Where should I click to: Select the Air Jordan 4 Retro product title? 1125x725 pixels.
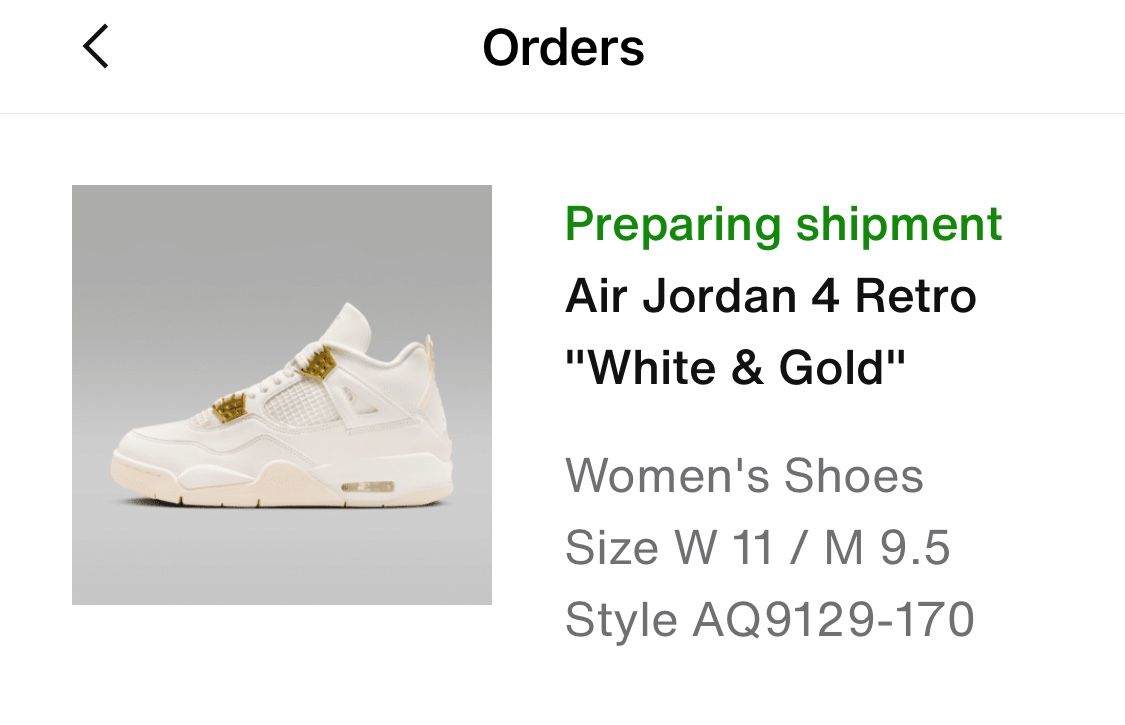[770, 296]
